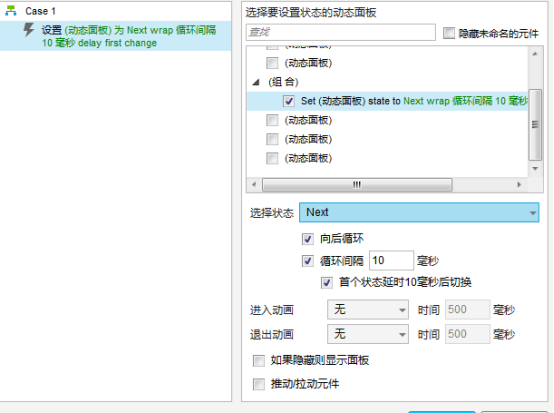
Task: Click the 查找 search field
Action: point(341,32)
